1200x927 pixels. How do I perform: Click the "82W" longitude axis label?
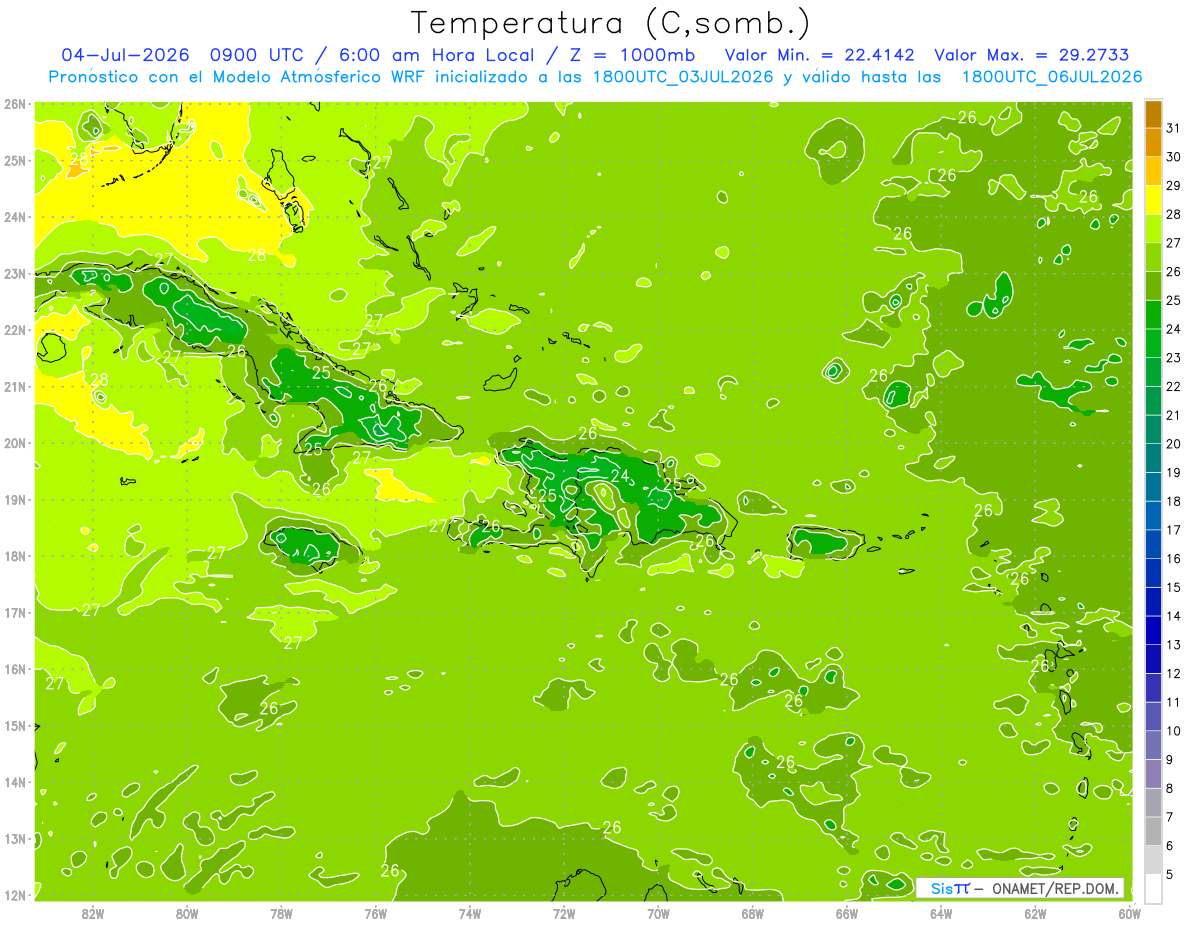[93, 913]
